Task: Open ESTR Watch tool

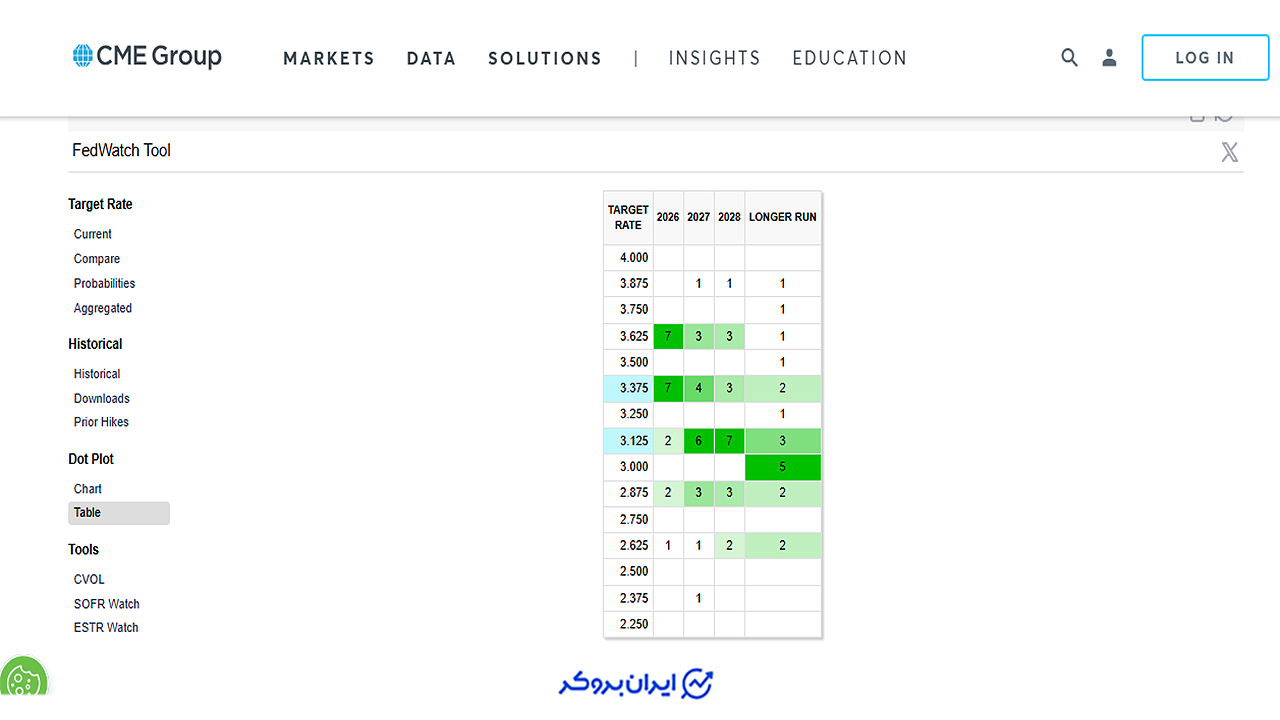Action: [106, 628]
